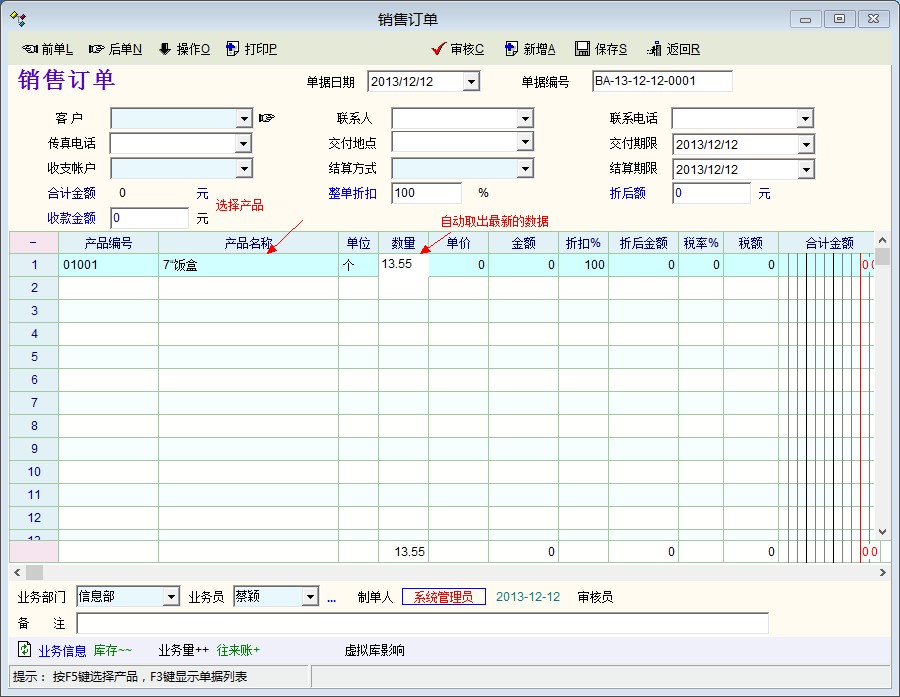900x697 pixels.
Task: Open the 操作 toolbar menu
Action: pyautogui.click(x=184, y=49)
